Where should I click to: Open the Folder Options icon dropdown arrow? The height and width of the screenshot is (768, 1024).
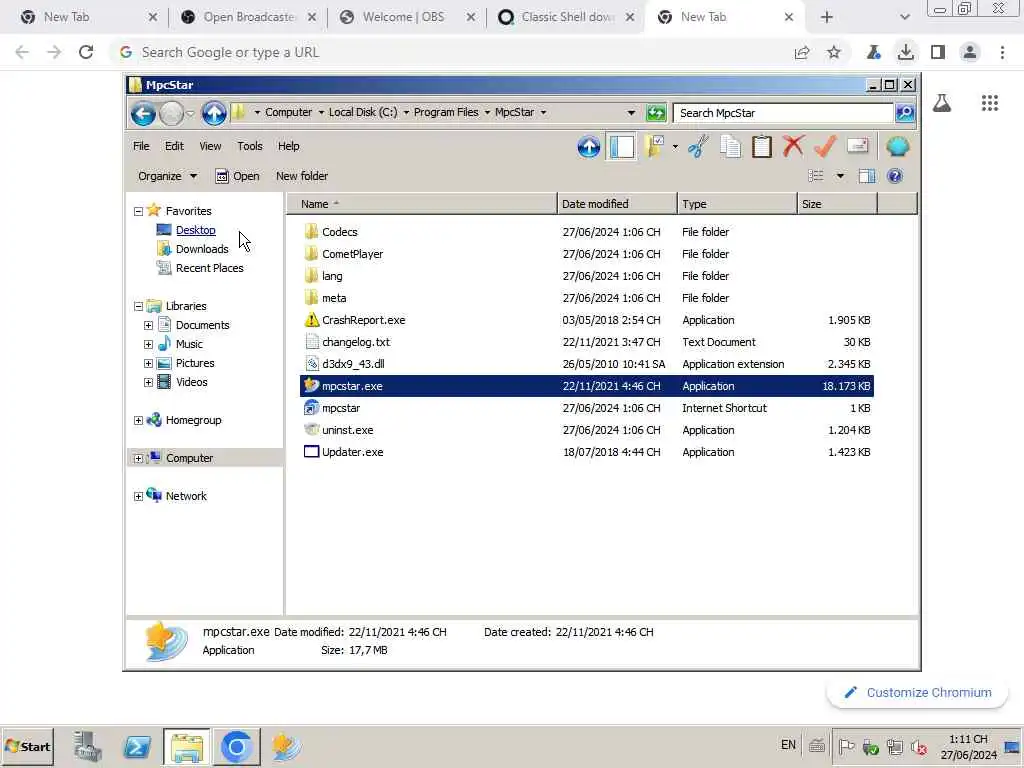[675, 147]
